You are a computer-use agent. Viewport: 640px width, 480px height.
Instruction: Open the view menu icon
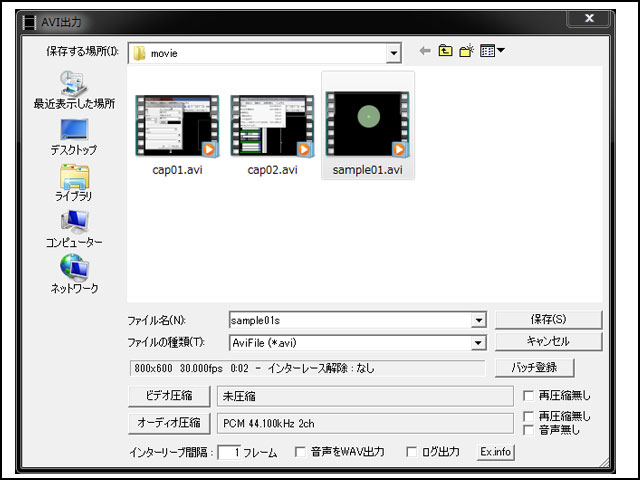tap(492, 51)
